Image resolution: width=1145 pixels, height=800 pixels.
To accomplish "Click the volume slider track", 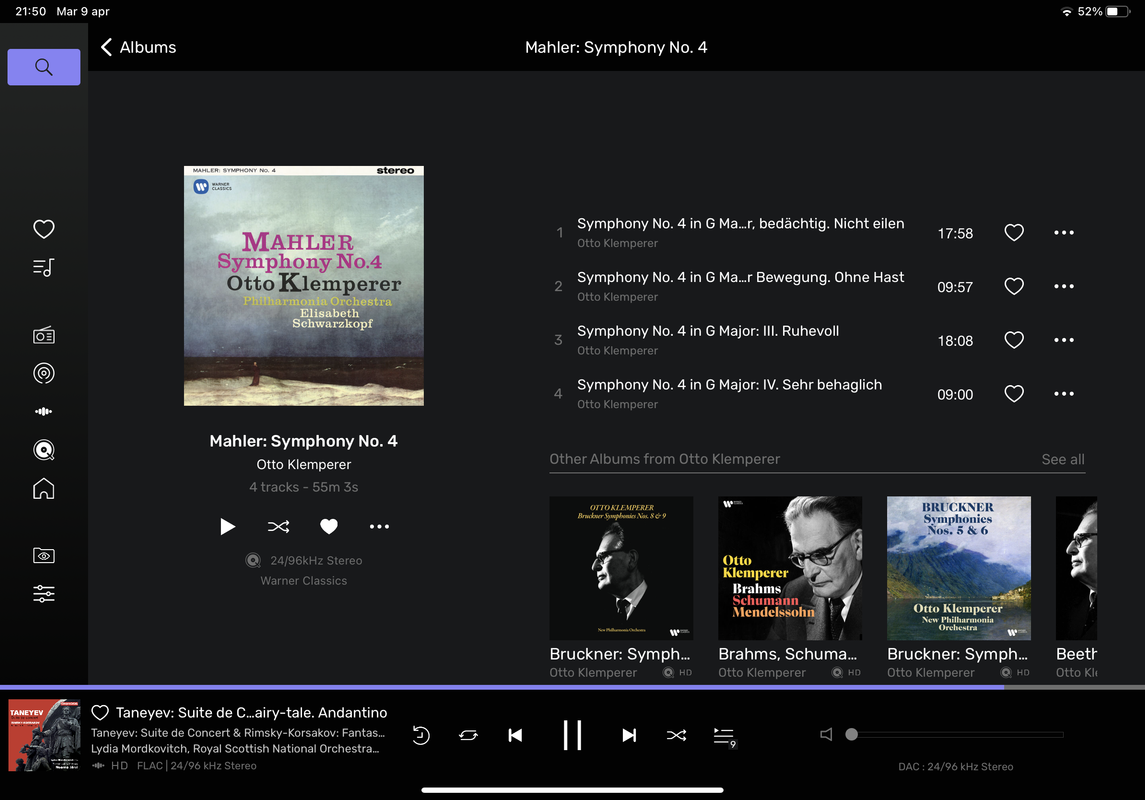I will 957,734.
